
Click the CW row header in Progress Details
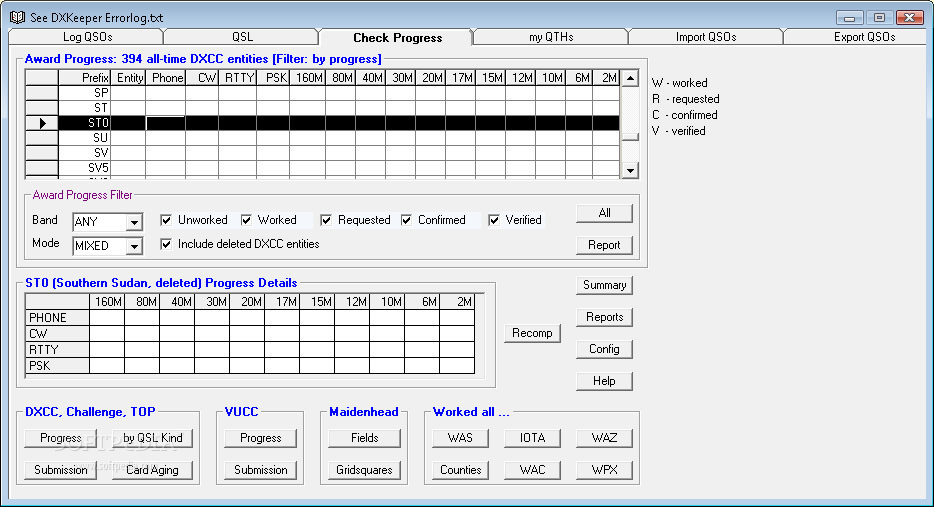pyautogui.click(x=57, y=334)
